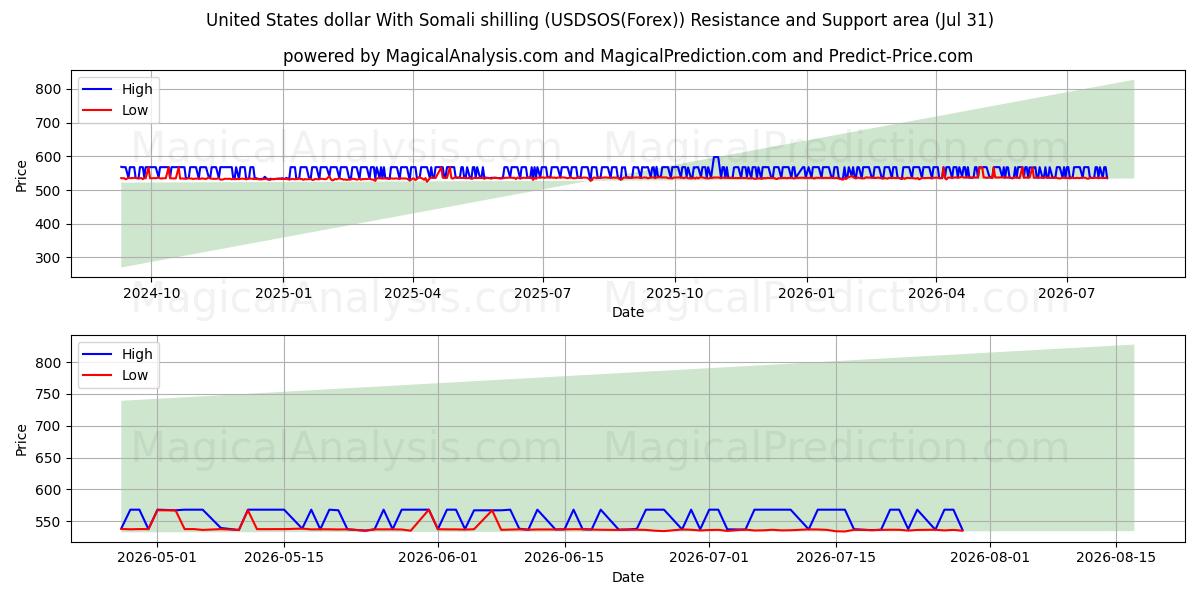Click the 2026-08-15 date tick label

(1116, 559)
